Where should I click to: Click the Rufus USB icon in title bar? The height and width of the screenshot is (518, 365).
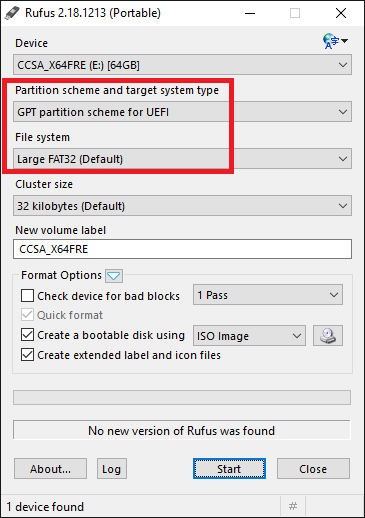tap(12, 13)
